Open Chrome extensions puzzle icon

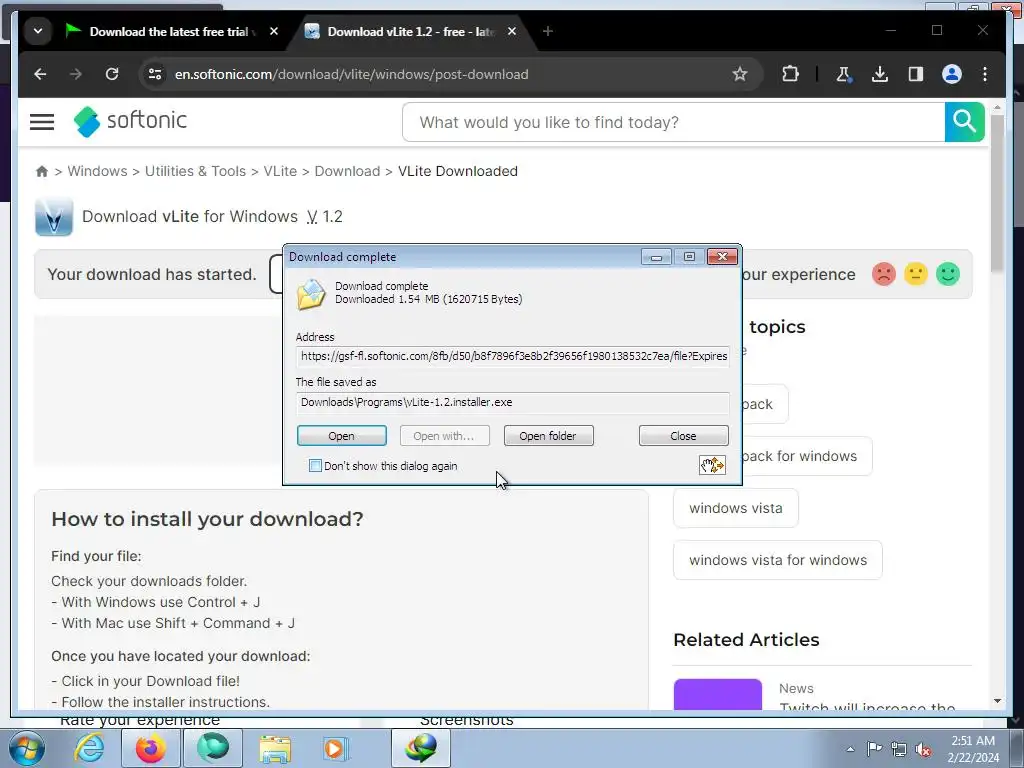pos(790,74)
